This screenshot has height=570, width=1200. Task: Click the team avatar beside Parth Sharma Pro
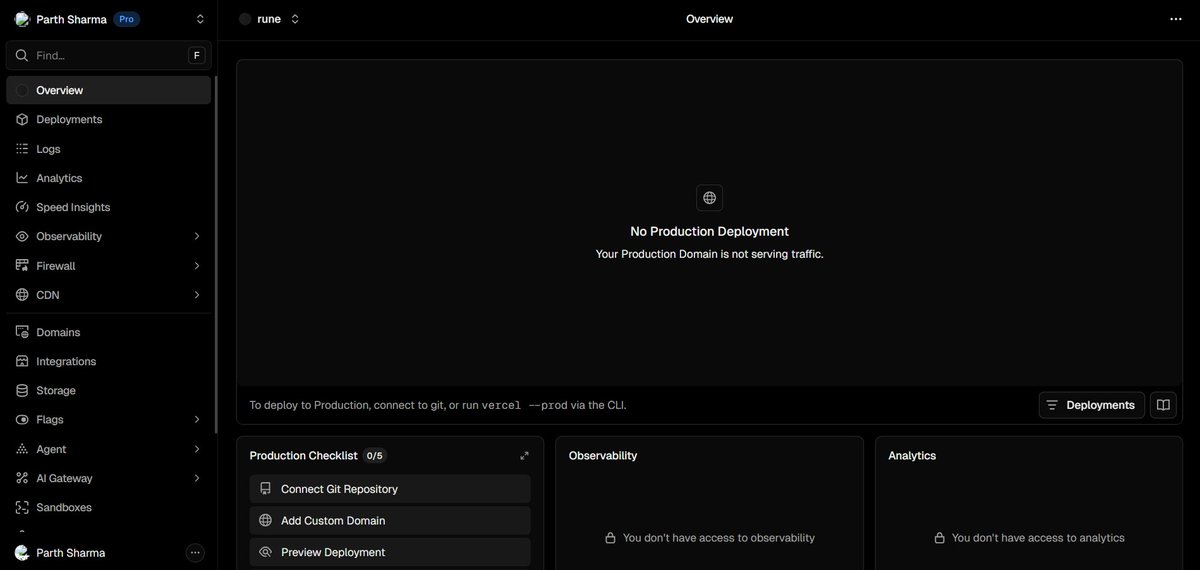click(22, 19)
